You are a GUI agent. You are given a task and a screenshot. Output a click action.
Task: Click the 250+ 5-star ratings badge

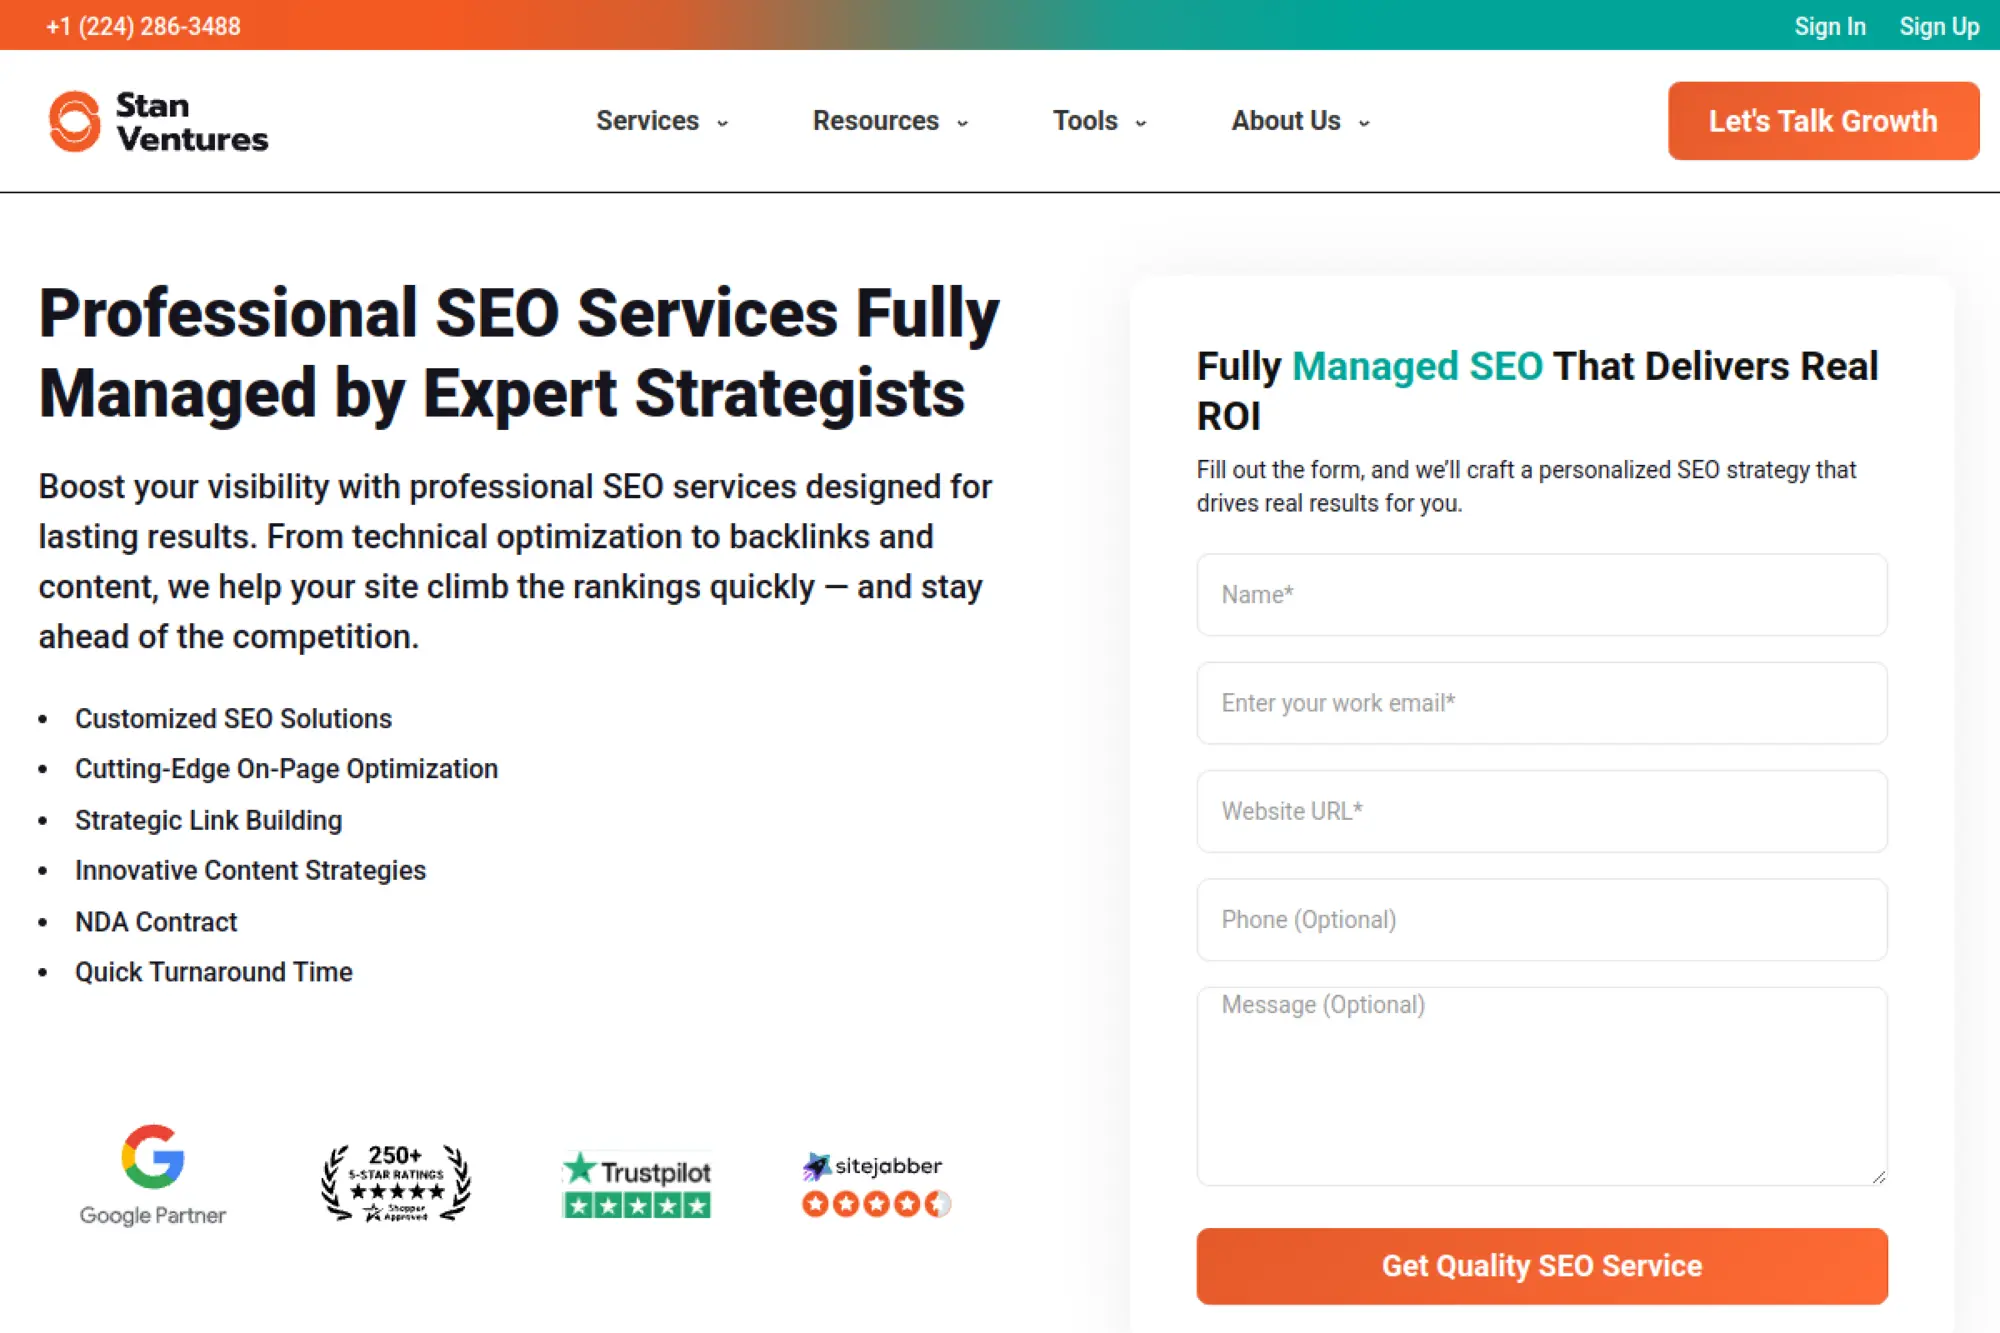(x=396, y=1183)
